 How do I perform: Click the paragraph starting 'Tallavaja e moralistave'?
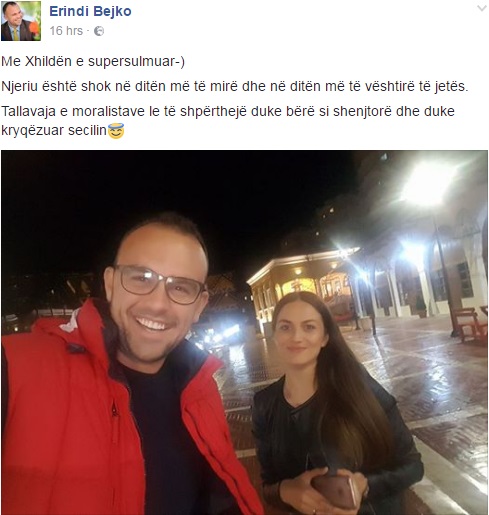(228, 121)
